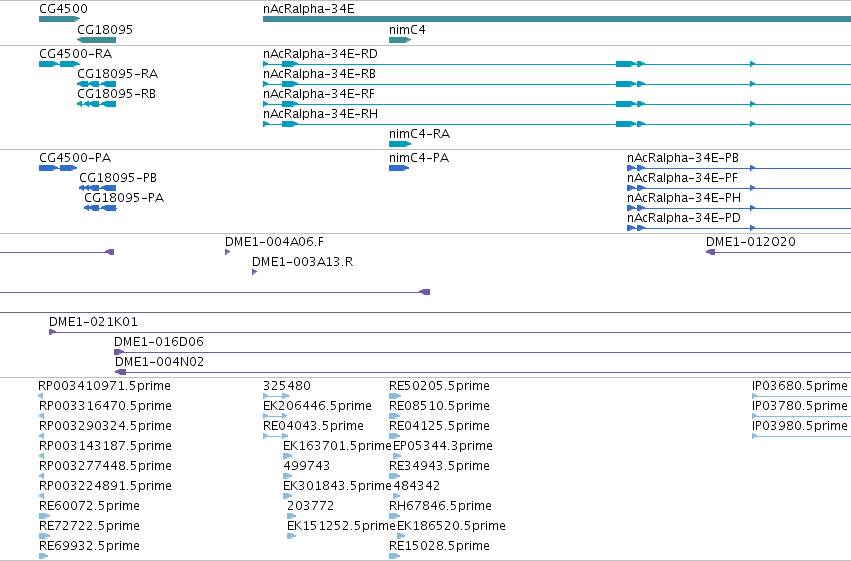Select protein nAcRalpha-34E-PH label

coord(684,198)
